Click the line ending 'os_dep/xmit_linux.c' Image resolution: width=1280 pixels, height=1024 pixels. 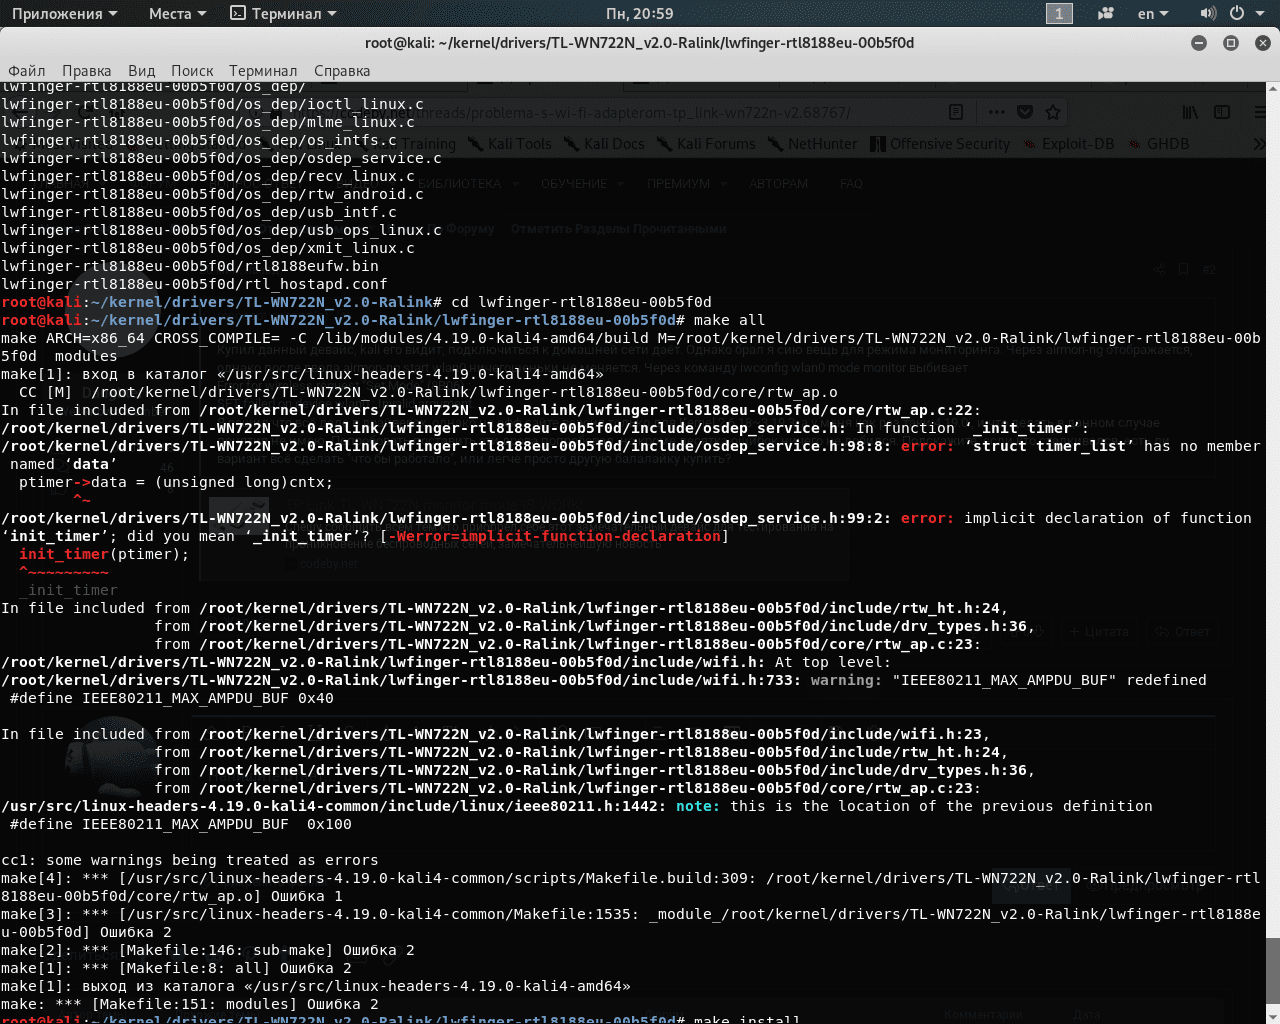pos(208,248)
